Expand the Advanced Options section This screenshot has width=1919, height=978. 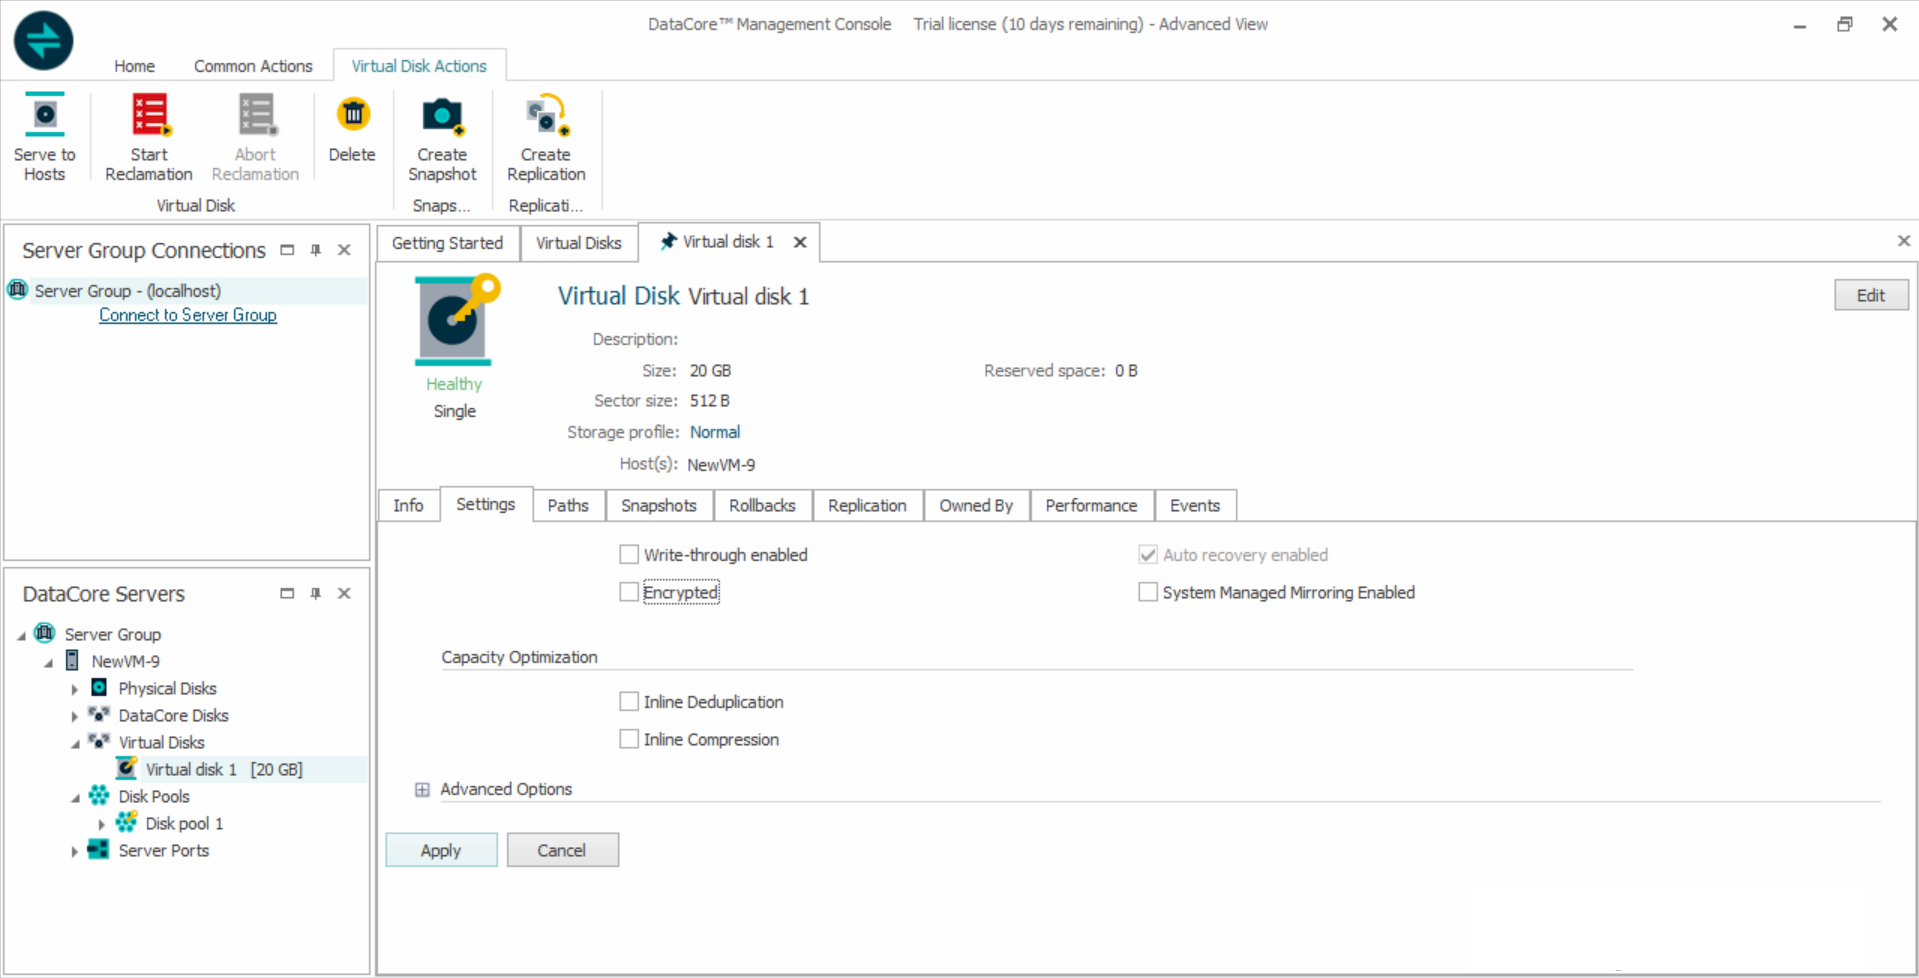(x=422, y=790)
